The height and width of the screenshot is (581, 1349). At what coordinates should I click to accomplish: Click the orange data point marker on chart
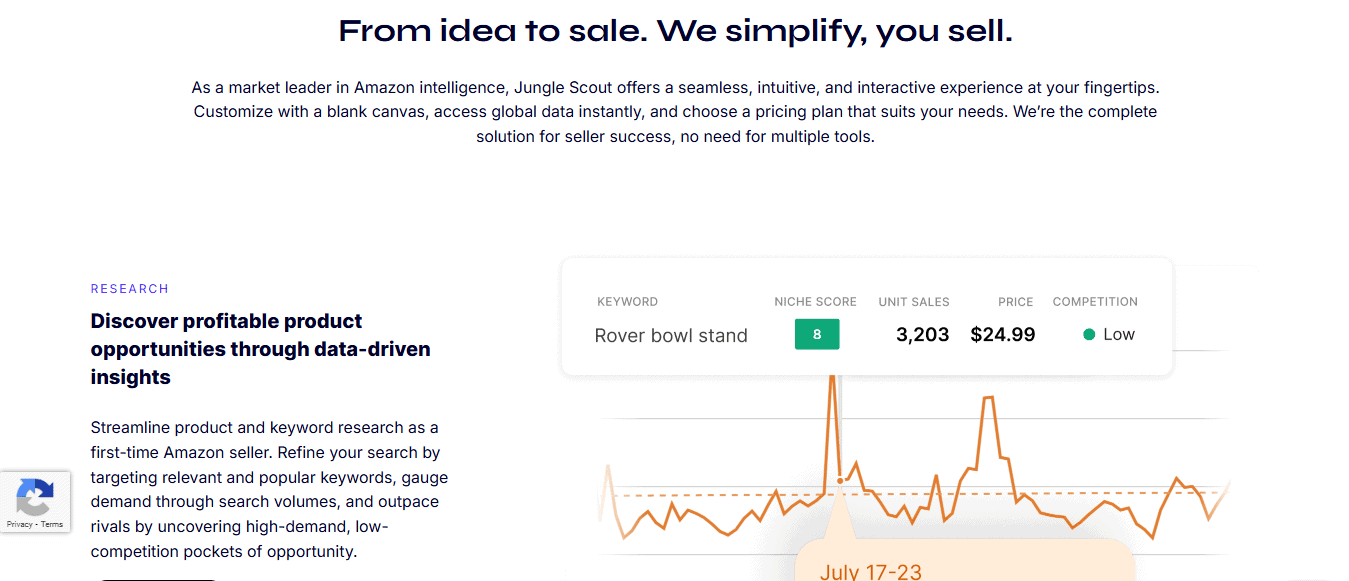[839, 481]
